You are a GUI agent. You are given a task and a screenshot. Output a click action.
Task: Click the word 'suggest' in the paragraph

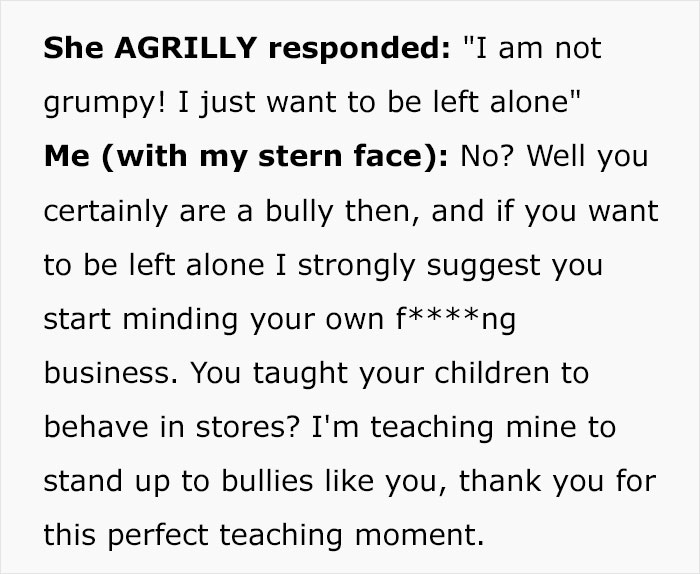click(x=484, y=266)
